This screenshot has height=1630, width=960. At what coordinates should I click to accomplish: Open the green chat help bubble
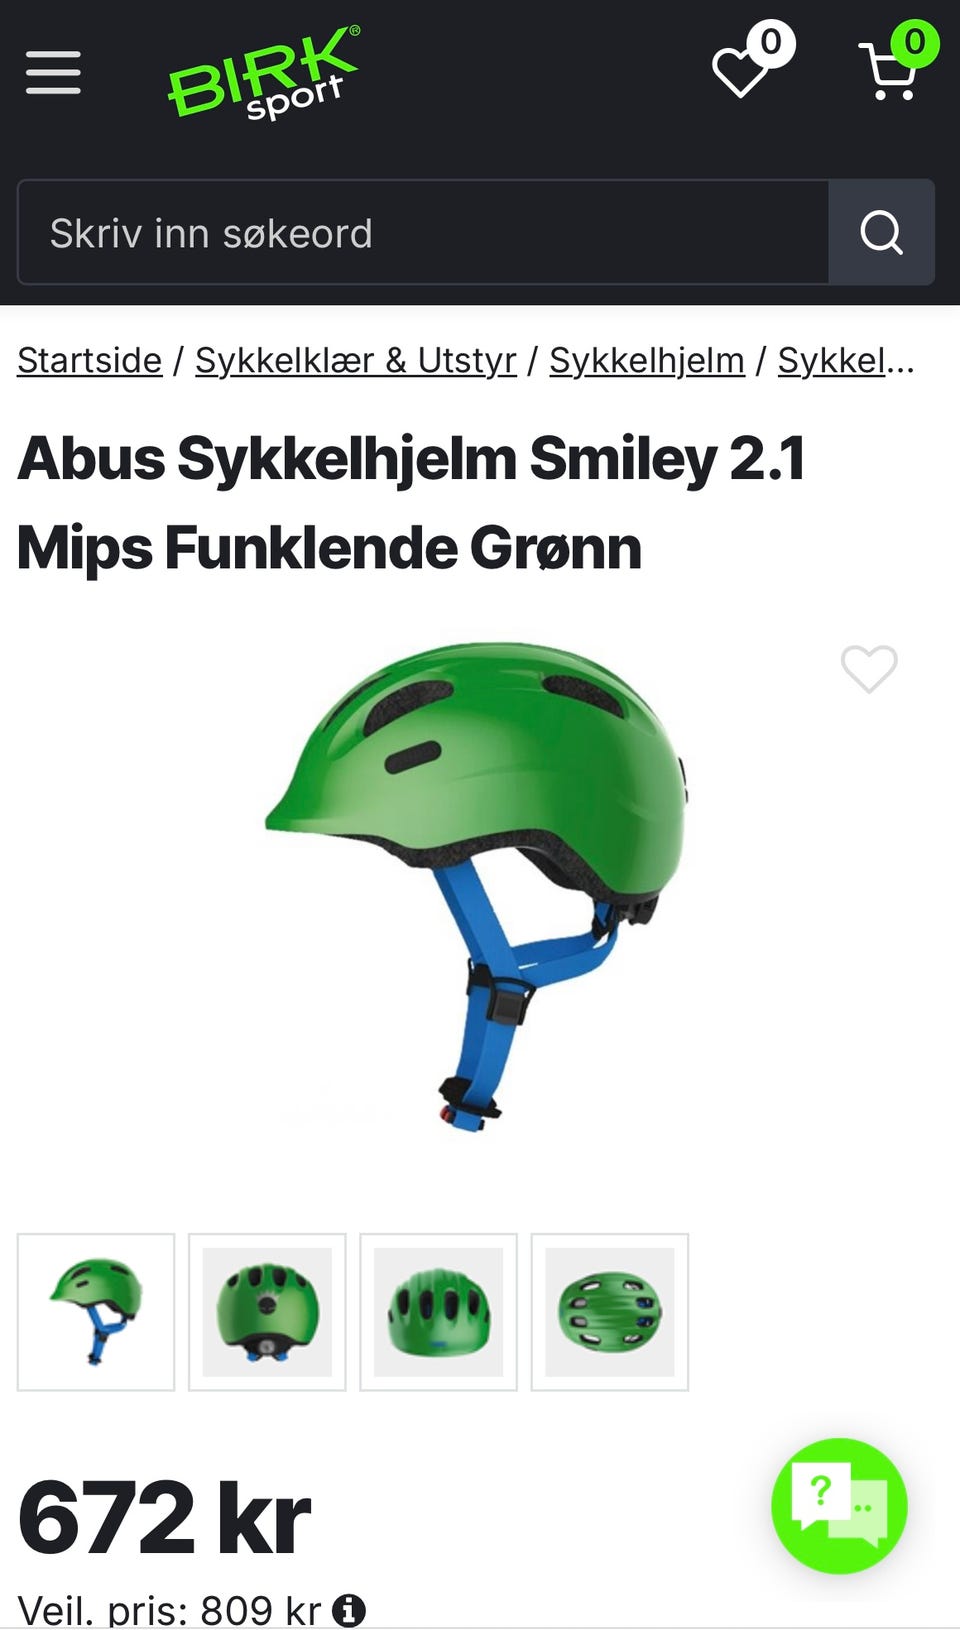839,1506
